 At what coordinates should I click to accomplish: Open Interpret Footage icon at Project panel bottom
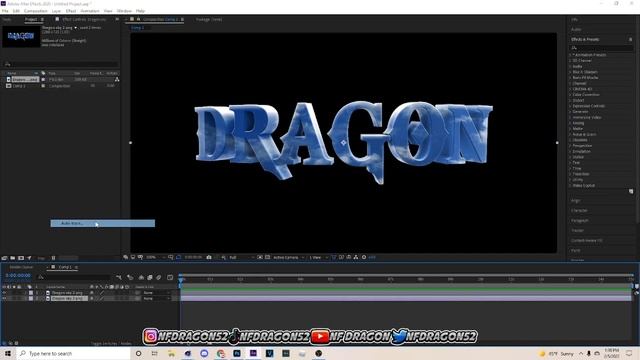pos(4,258)
